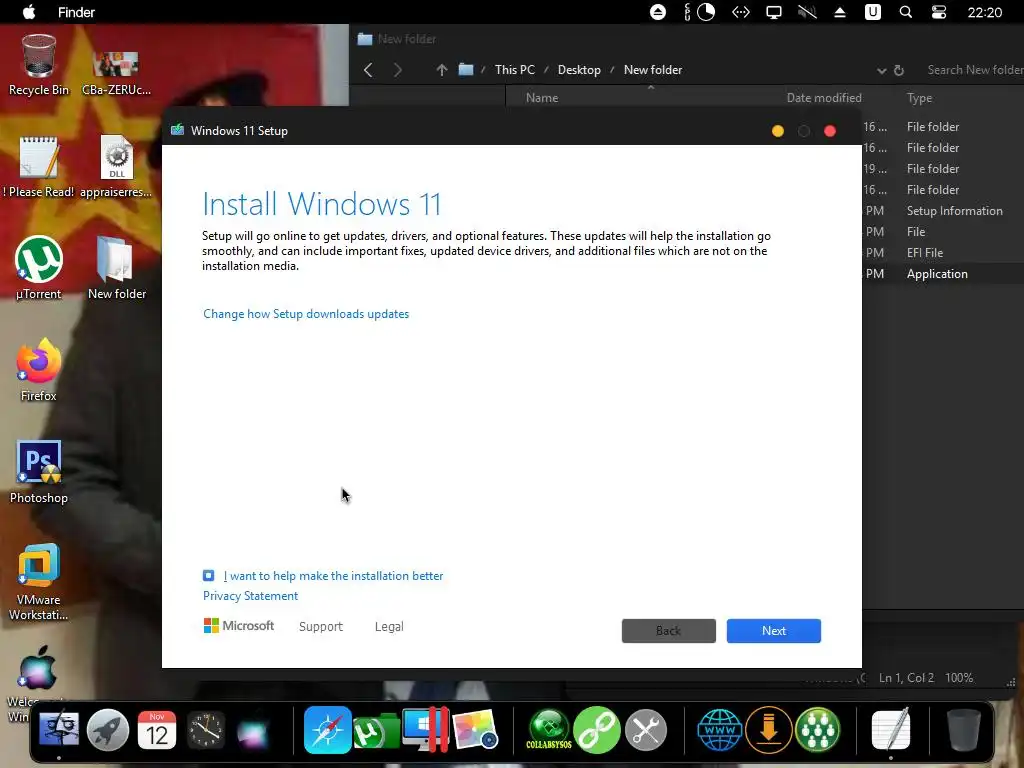Launch Safari compass icon from the dock
1024x768 pixels.
[x=327, y=729]
